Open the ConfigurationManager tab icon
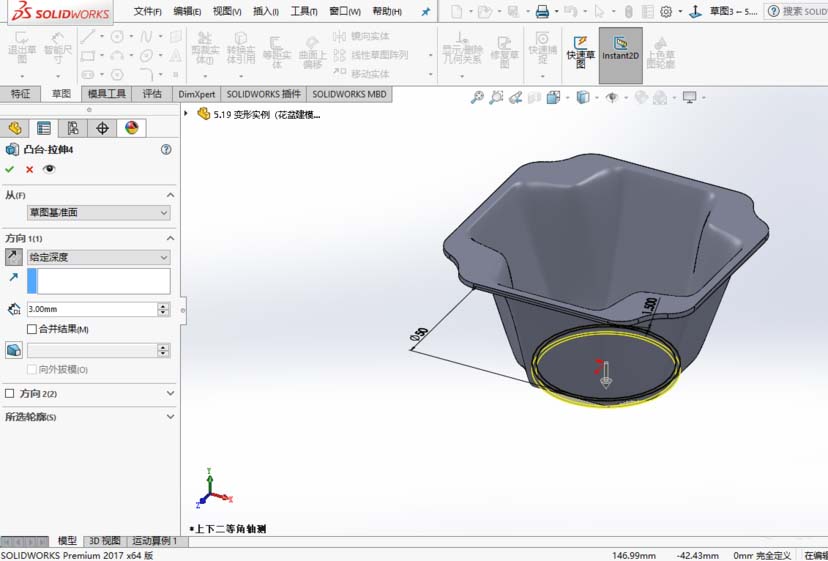 (73, 128)
